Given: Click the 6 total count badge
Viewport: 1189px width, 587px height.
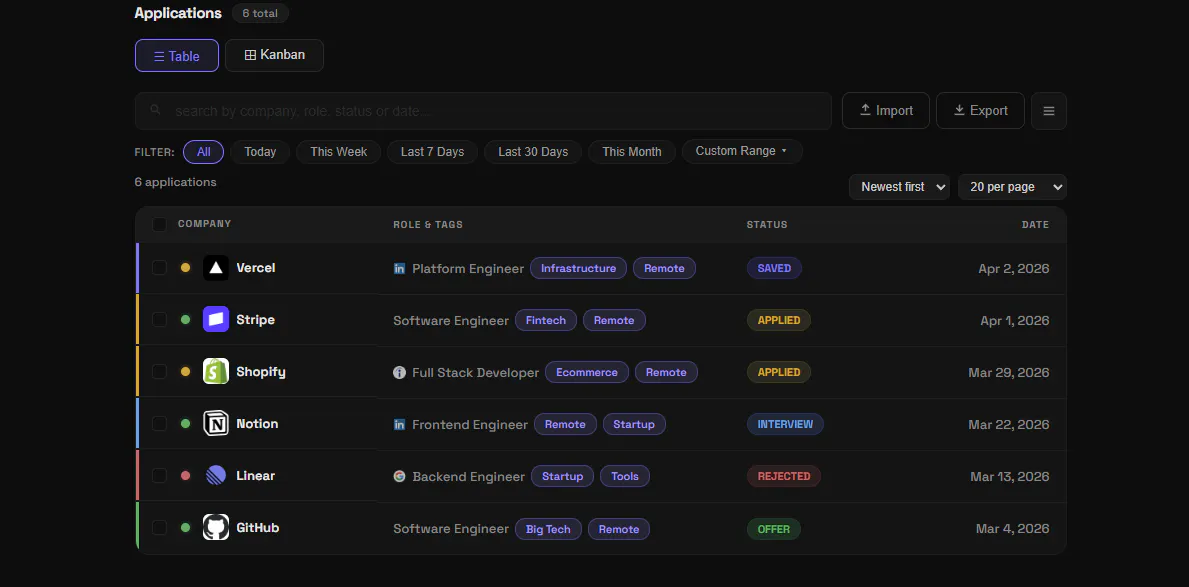Looking at the screenshot, I should [x=260, y=13].
